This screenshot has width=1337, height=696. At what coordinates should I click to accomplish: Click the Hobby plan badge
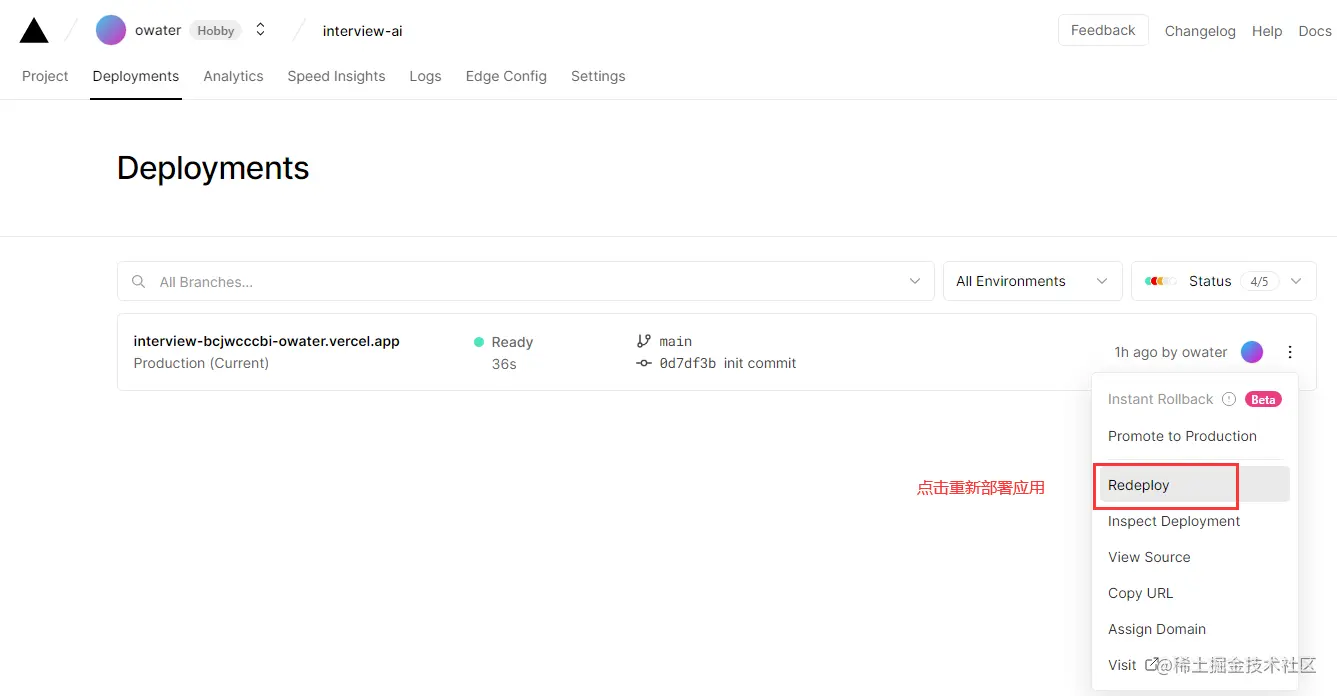pyautogui.click(x=215, y=31)
